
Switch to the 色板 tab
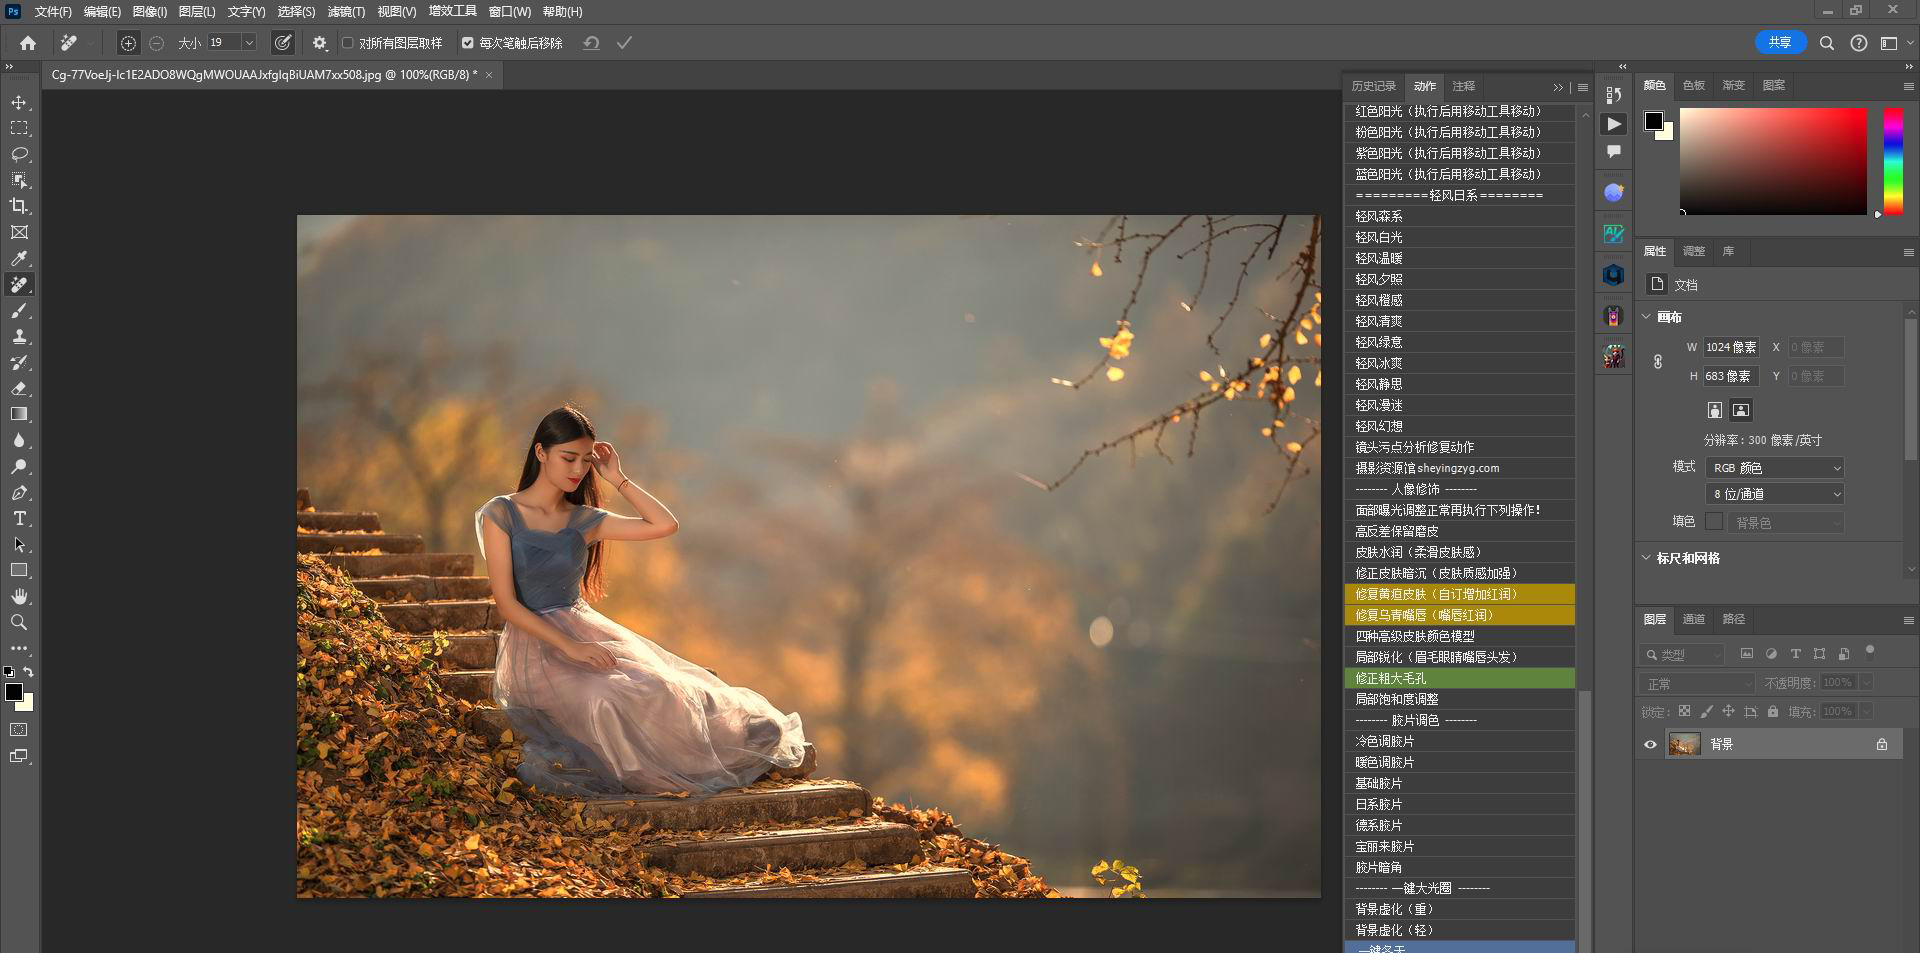pos(1693,85)
